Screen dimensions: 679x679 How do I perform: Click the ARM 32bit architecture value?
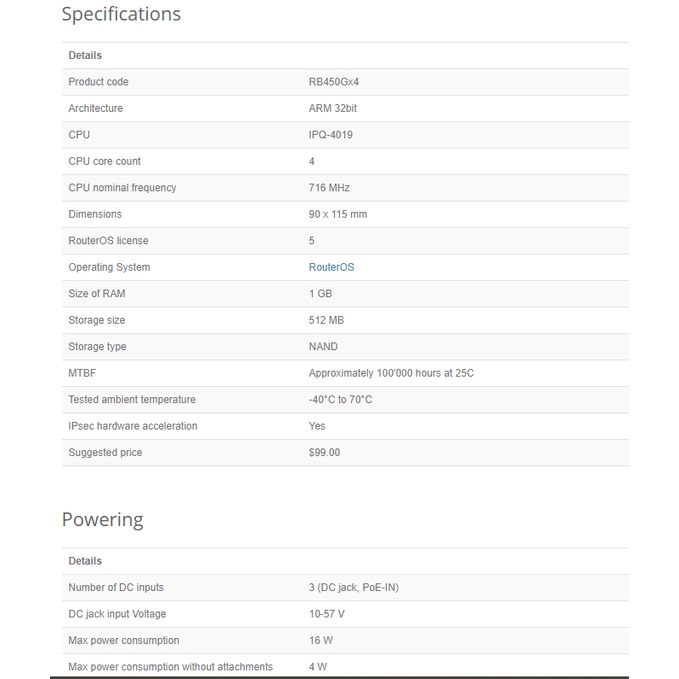point(335,108)
